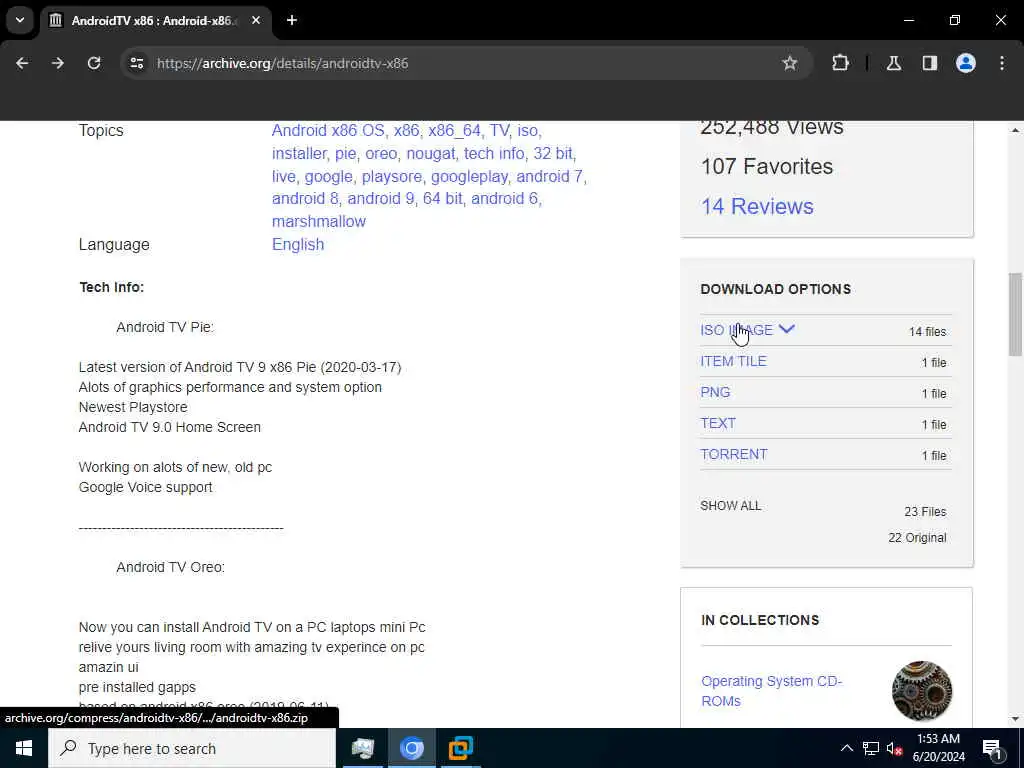Click the scrollbar down arrow

click(x=1015, y=720)
